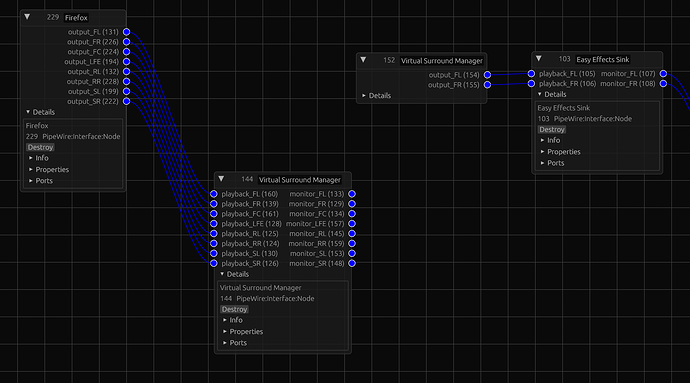Click the Firefox output_FL (131) port
The width and height of the screenshot is (690, 383).
pos(127,32)
